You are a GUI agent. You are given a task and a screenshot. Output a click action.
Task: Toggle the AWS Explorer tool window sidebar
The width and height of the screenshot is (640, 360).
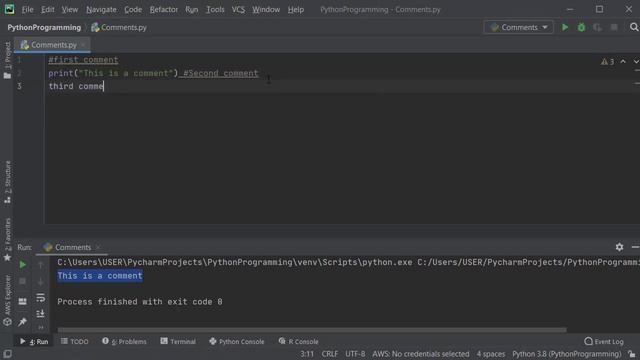click(x=7, y=300)
